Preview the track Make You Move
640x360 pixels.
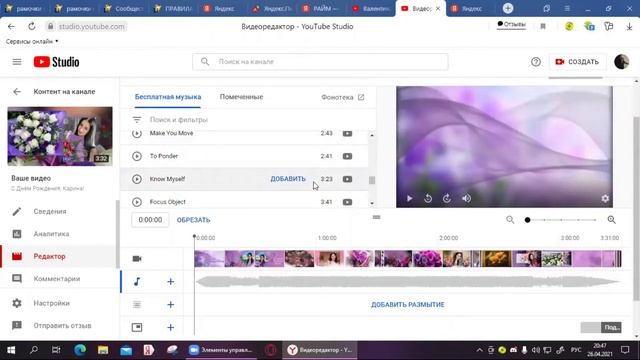point(137,133)
